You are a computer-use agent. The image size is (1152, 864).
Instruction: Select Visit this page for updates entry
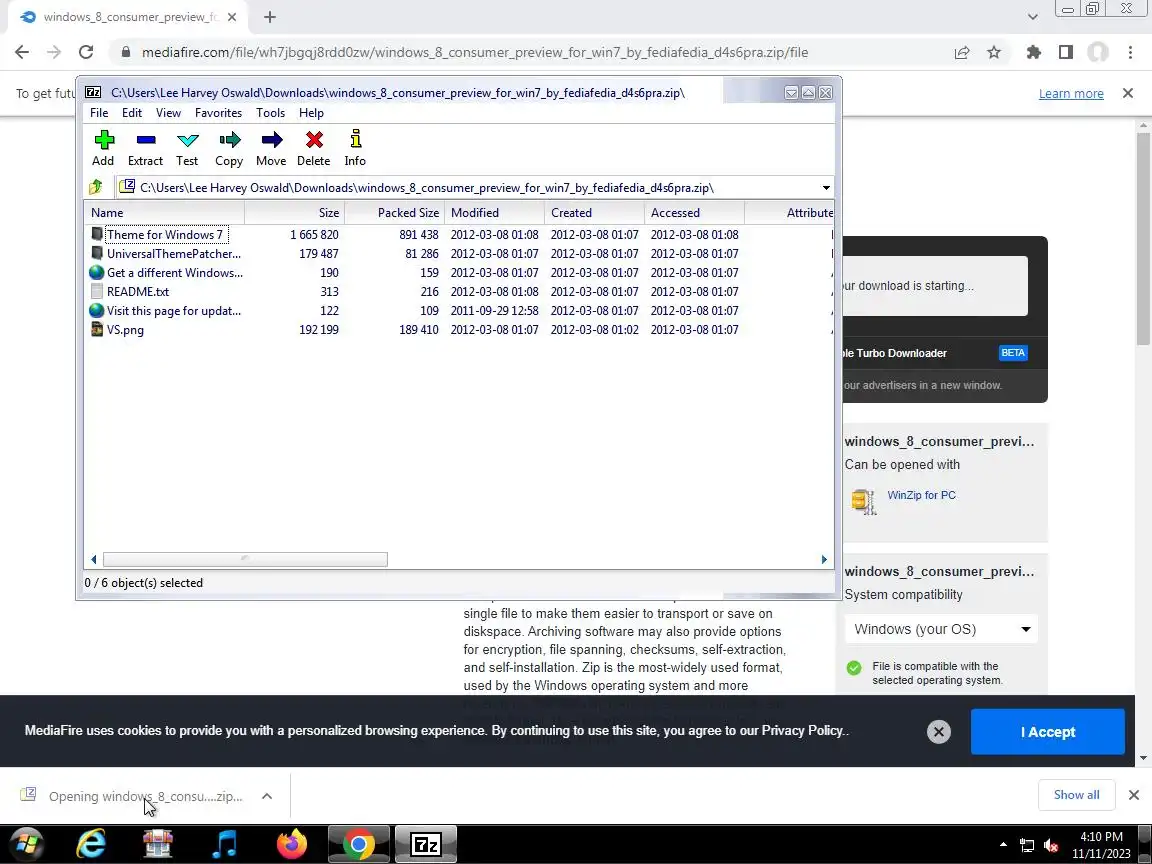pos(166,311)
